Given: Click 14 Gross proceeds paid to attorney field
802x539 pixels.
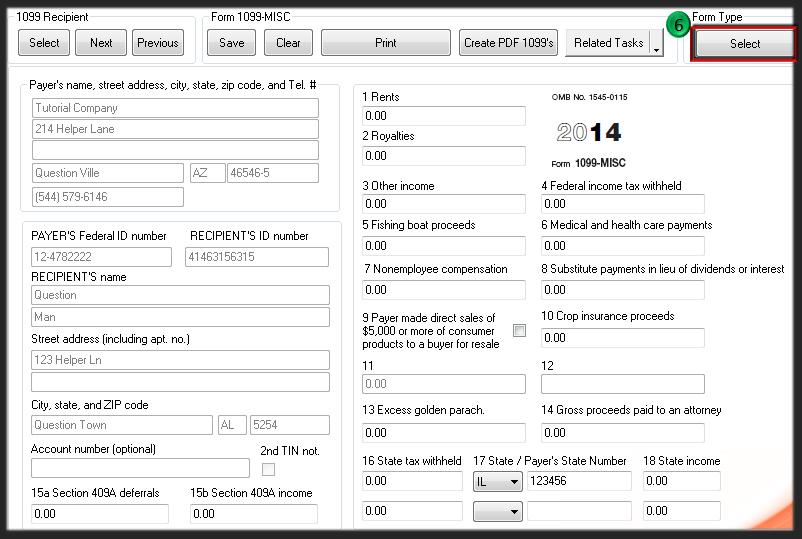Looking at the screenshot, I should pyautogui.click(x=622, y=433).
